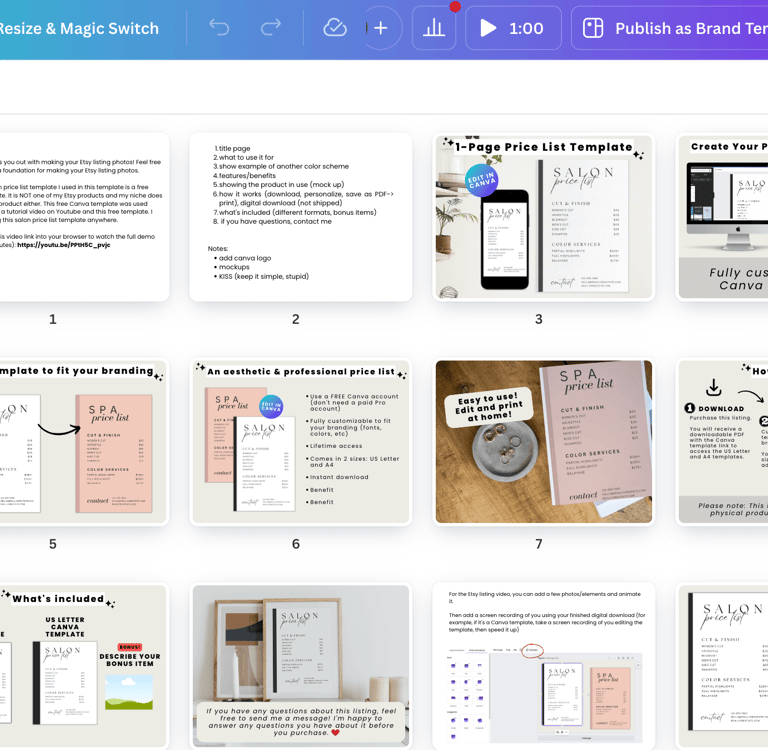Select page 6 'aesthetic & professional price list'
Image resolution: width=768 pixels, height=750 pixels.
(x=301, y=442)
